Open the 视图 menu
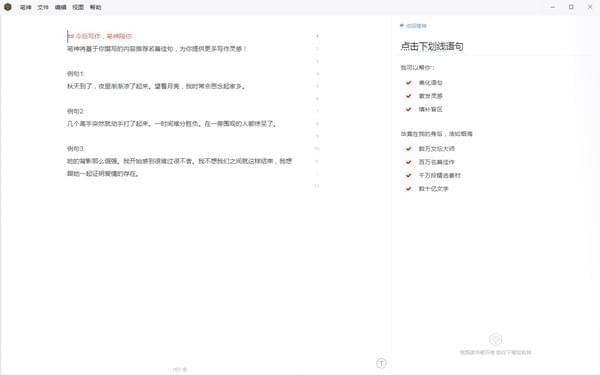 coord(78,7)
